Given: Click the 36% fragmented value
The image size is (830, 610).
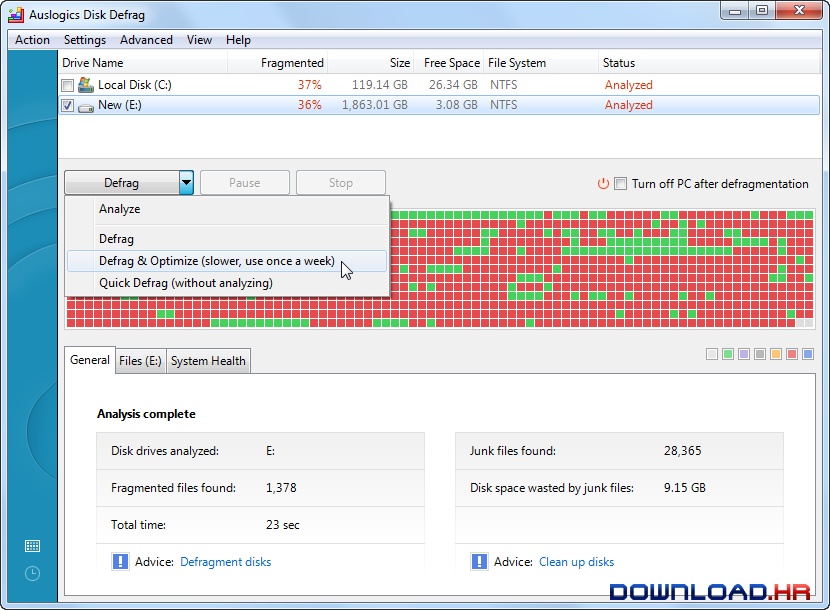Looking at the screenshot, I should click(x=309, y=105).
